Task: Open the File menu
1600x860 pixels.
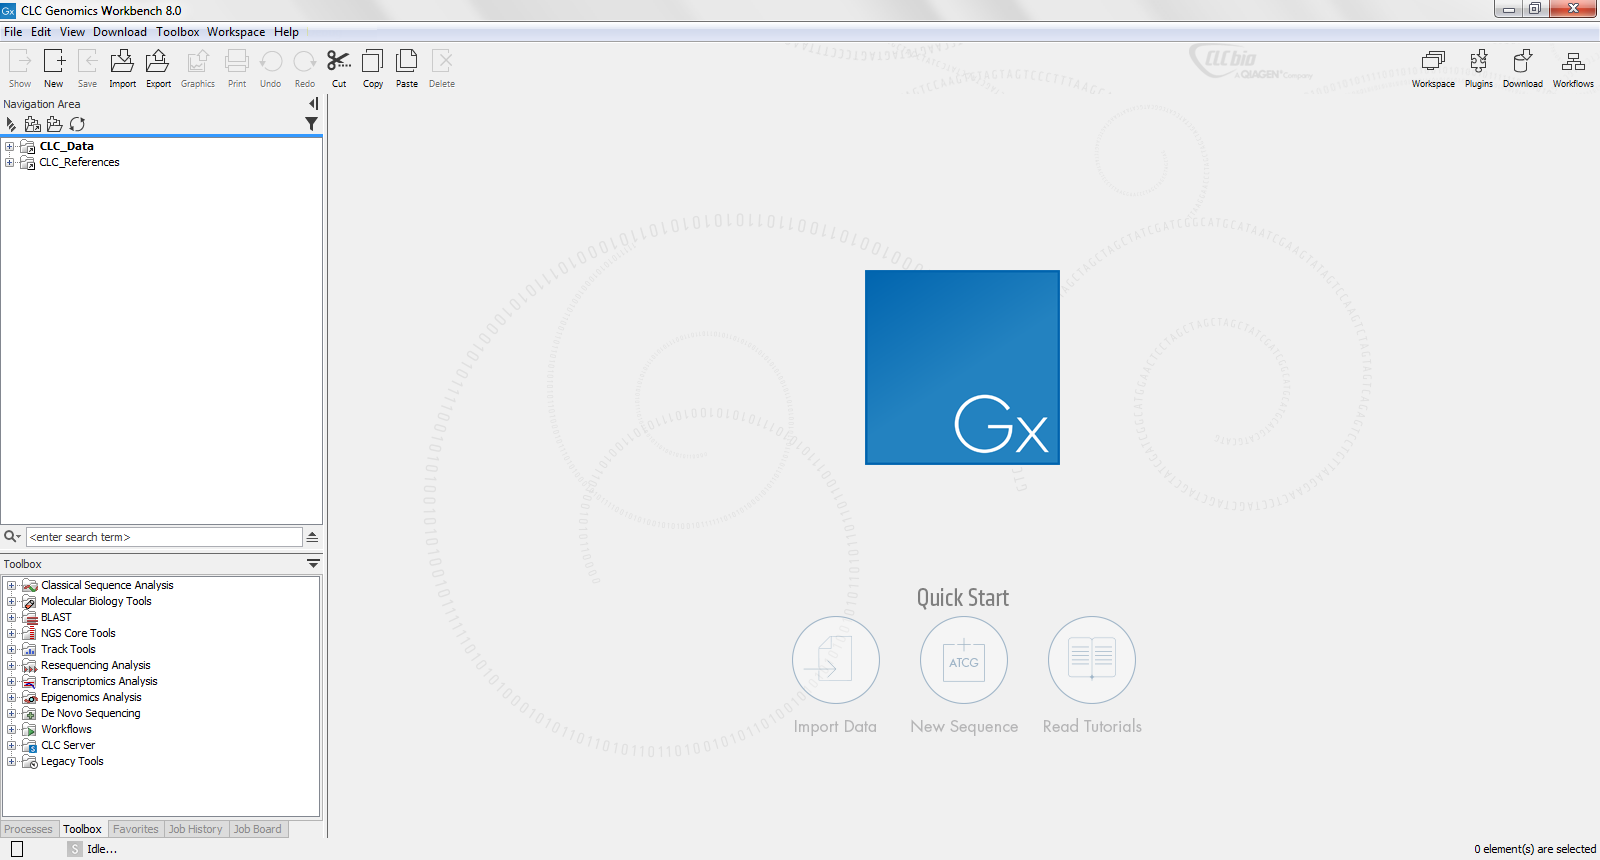Action: (13, 32)
